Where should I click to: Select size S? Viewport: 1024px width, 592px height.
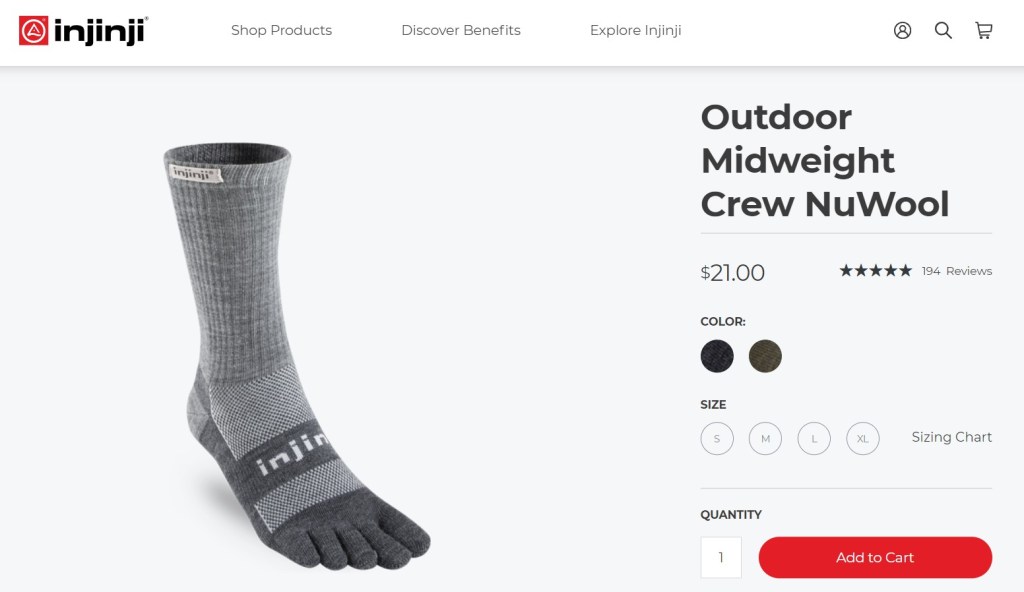717,439
